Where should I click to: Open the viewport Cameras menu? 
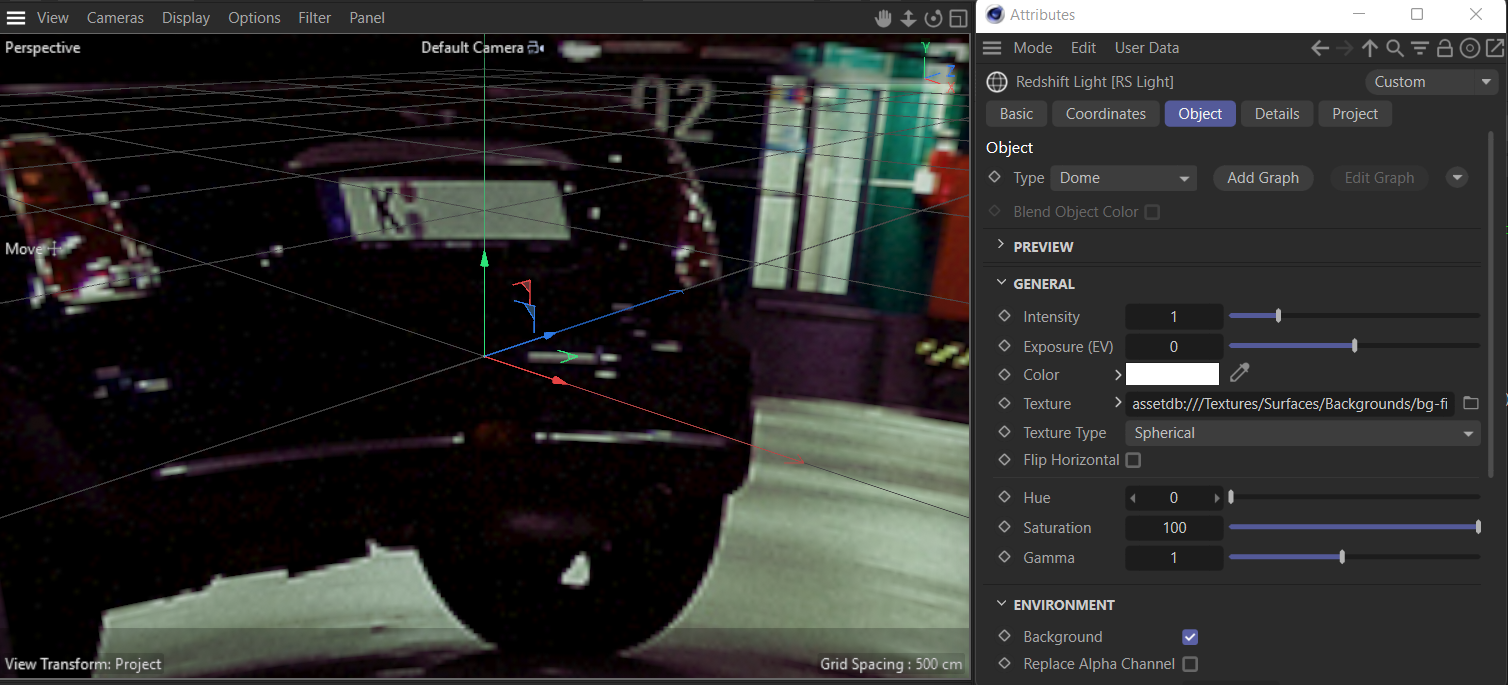tap(115, 18)
